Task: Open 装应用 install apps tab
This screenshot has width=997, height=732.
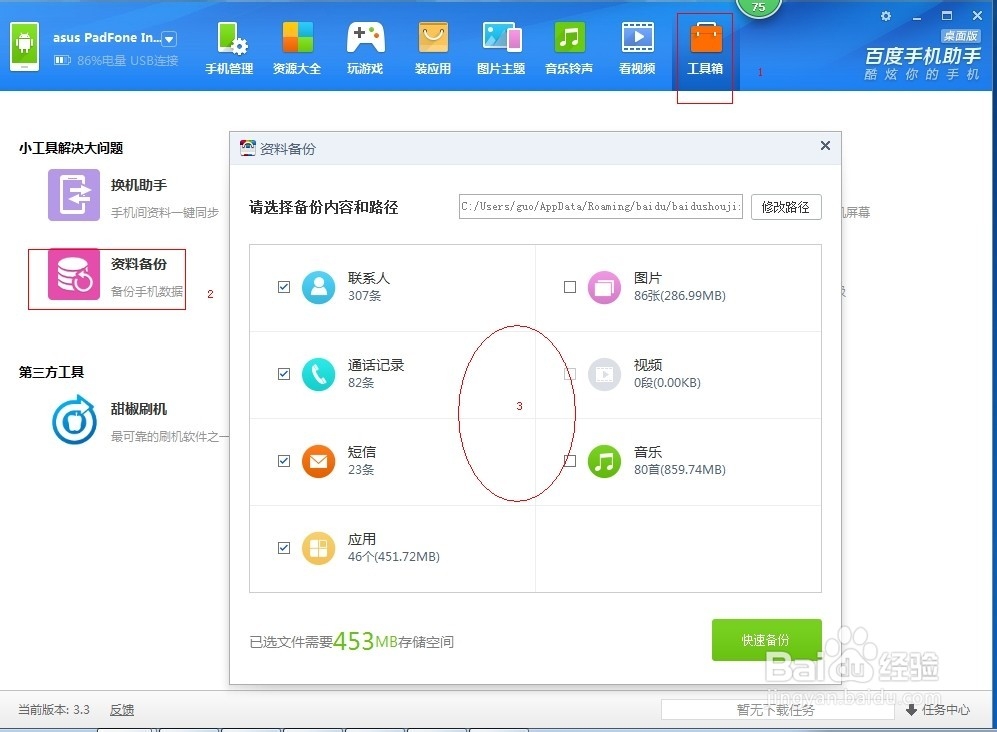Action: [x=433, y=48]
